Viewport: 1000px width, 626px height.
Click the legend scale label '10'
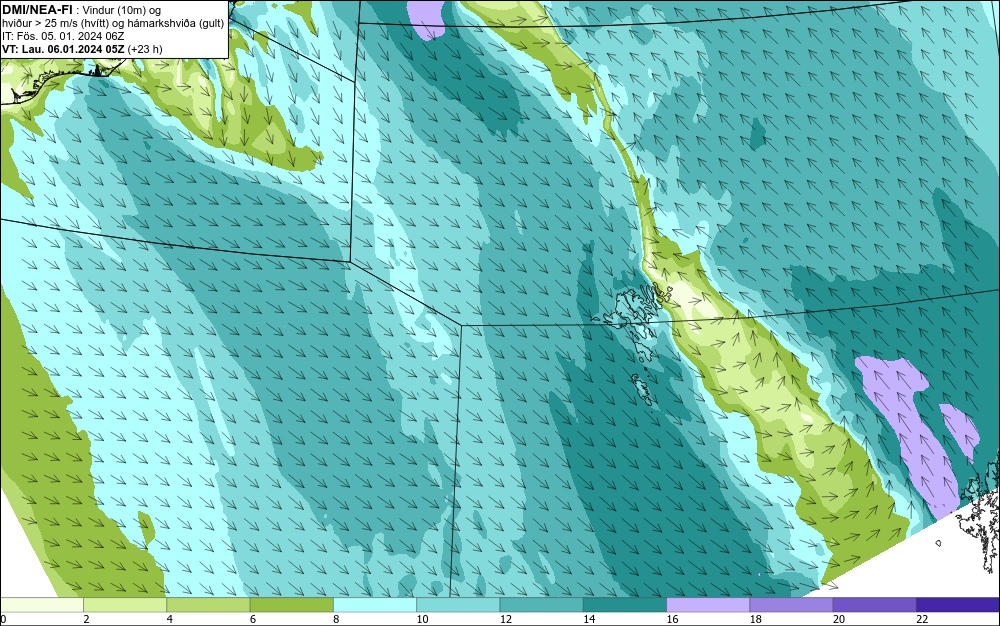(x=422, y=619)
